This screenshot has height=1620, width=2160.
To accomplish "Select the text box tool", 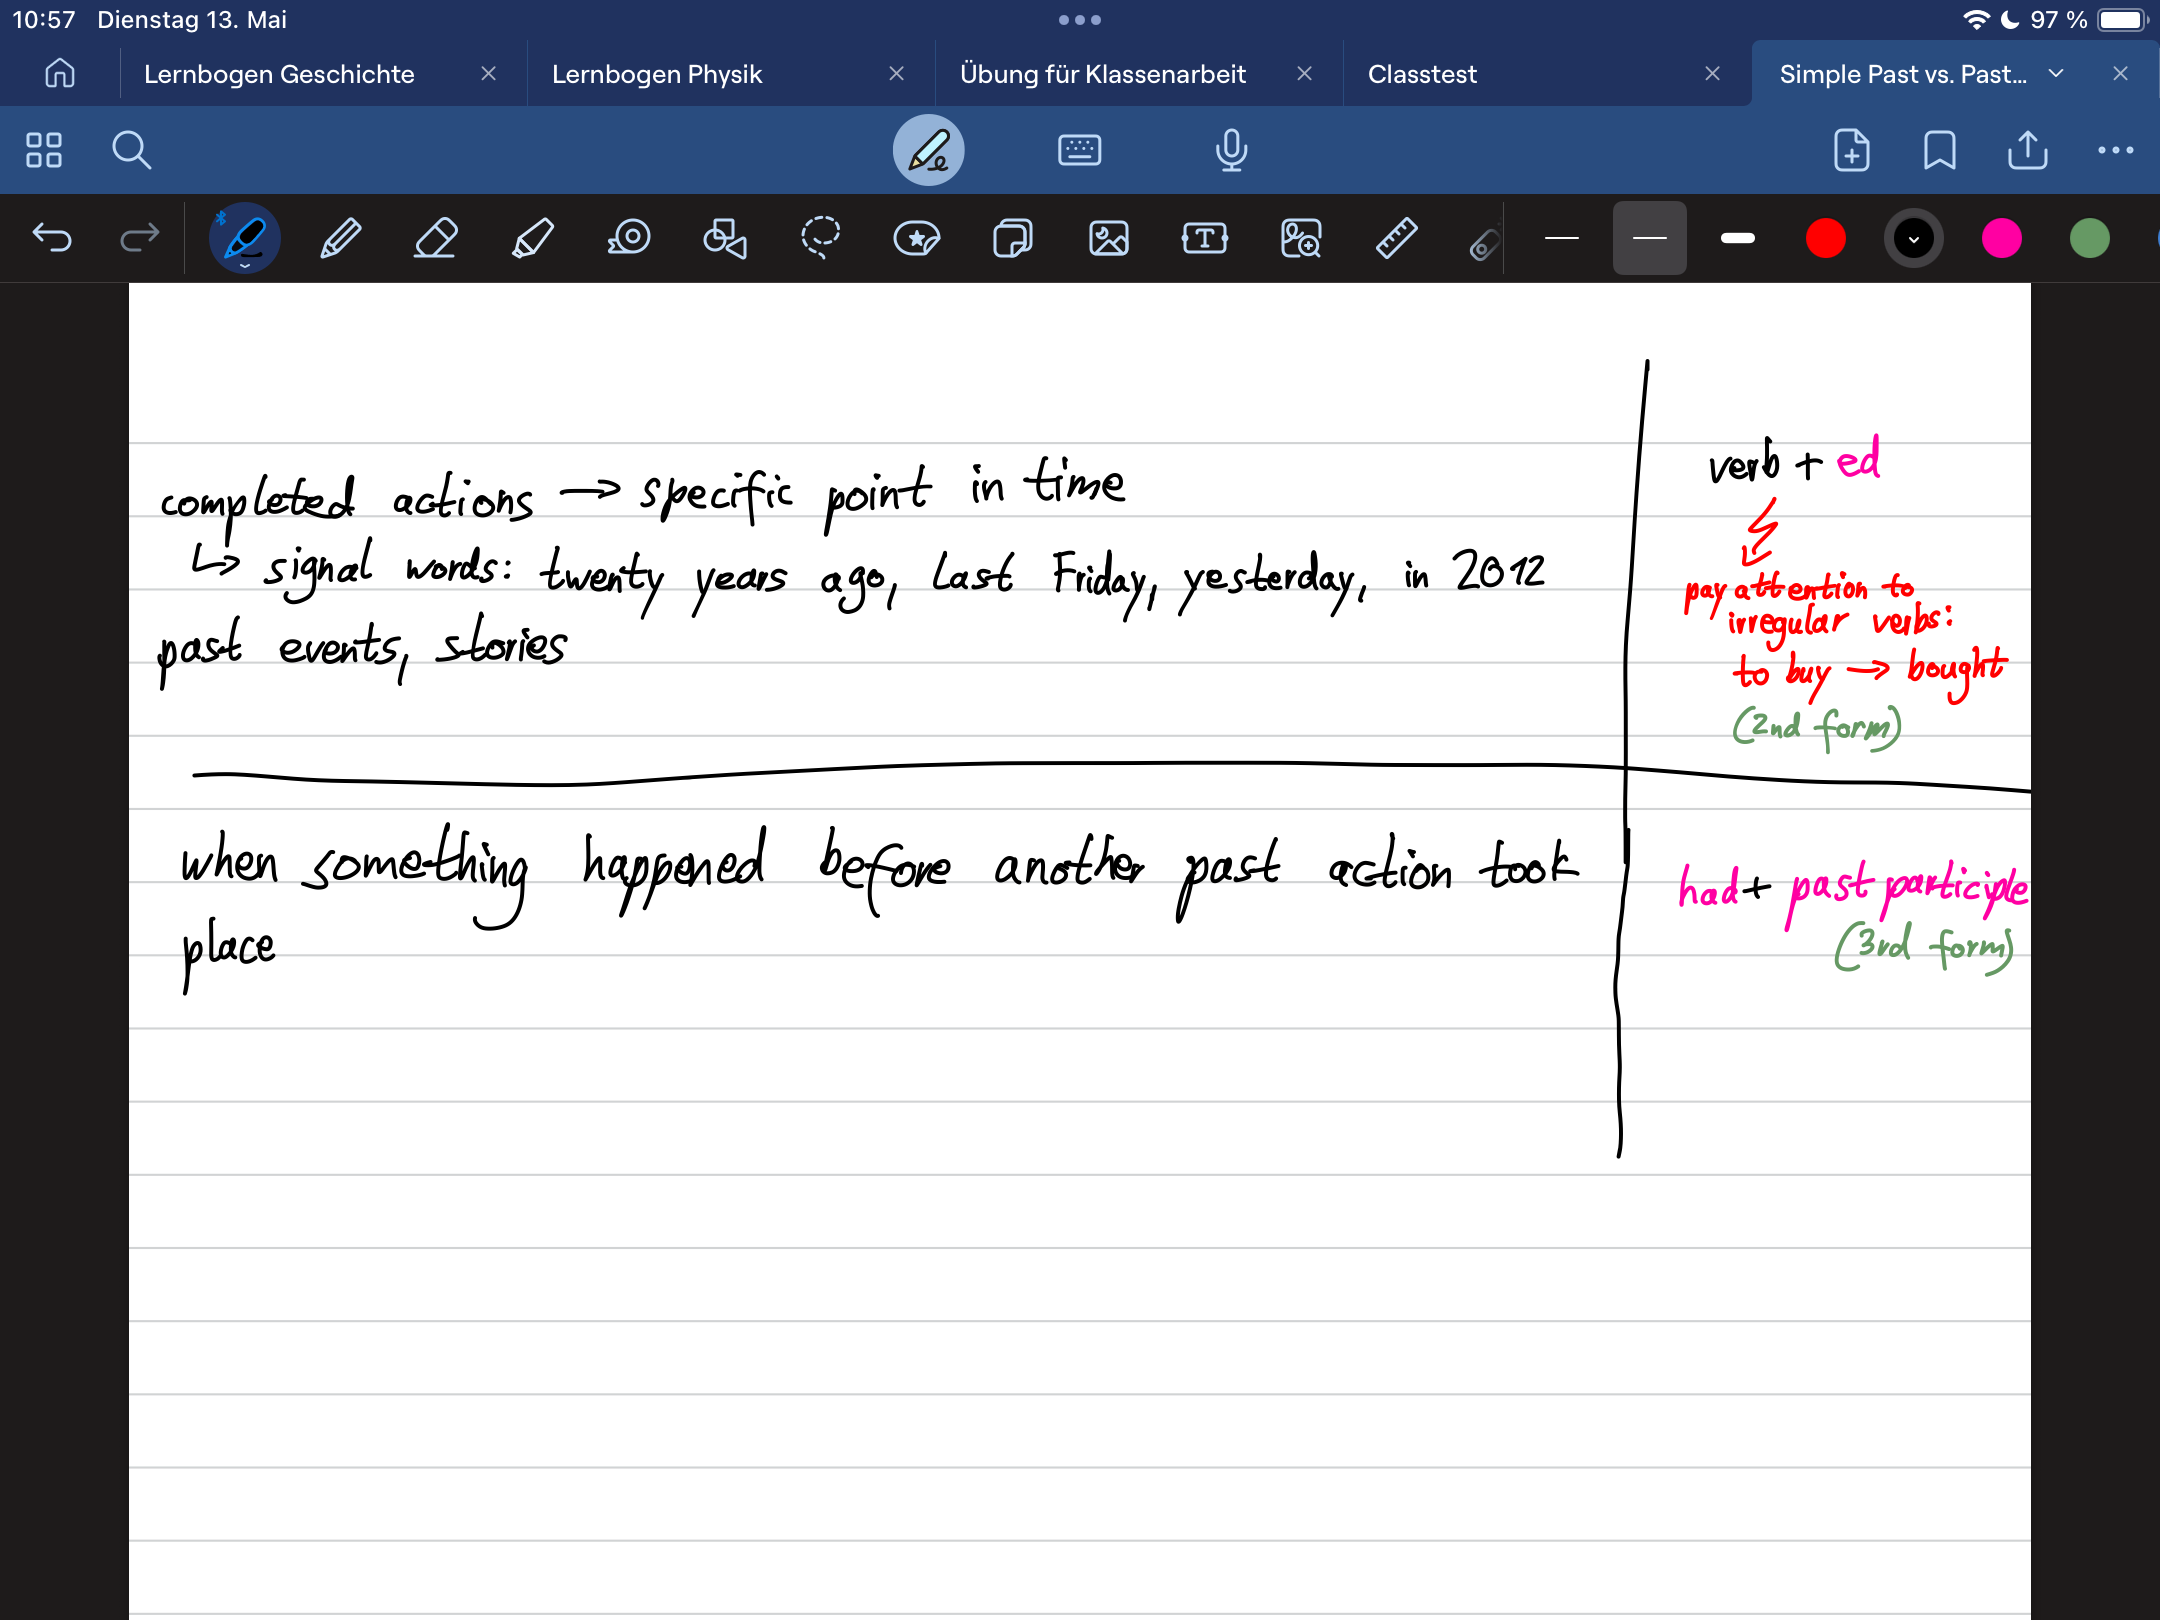I will pyautogui.click(x=1204, y=239).
